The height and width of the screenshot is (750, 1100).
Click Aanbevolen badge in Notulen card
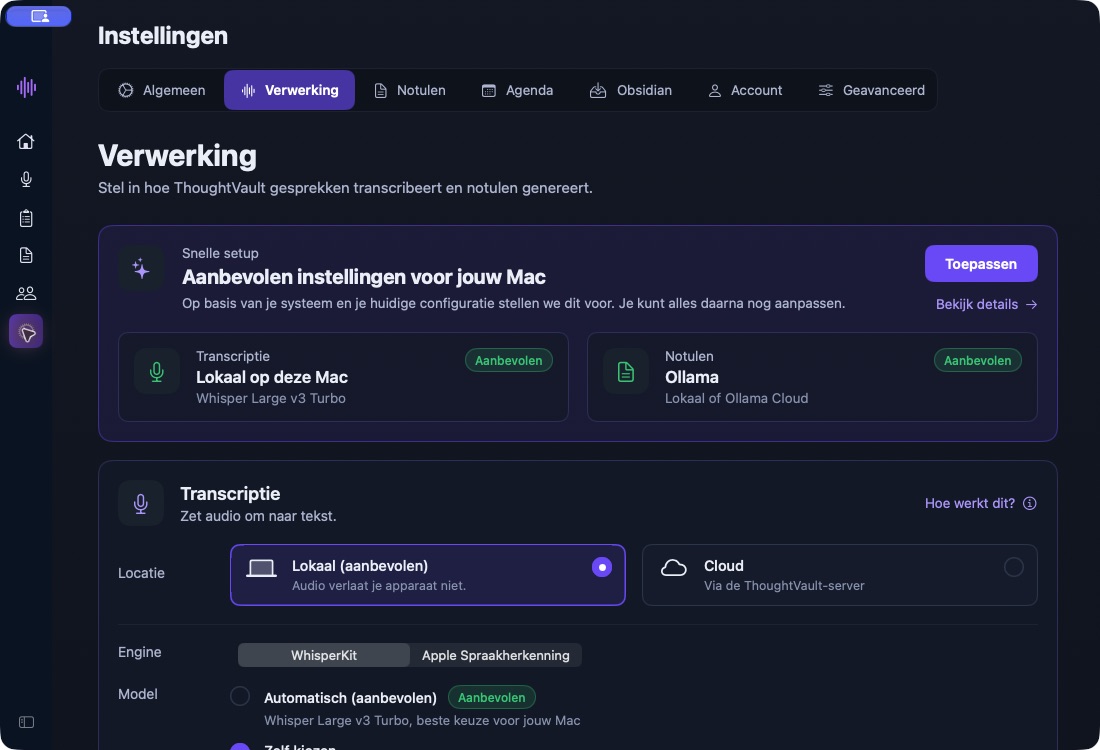tap(977, 361)
